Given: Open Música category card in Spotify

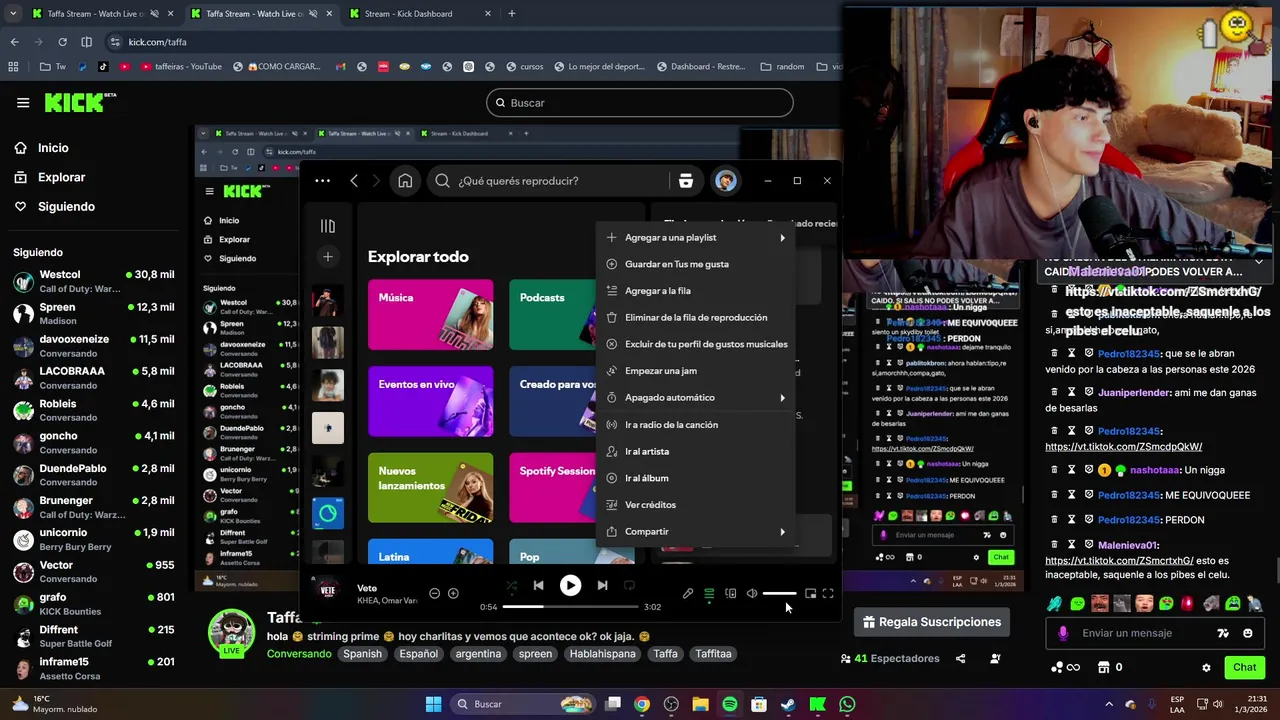Looking at the screenshot, I should pyautogui.click(x=430, y=314).
